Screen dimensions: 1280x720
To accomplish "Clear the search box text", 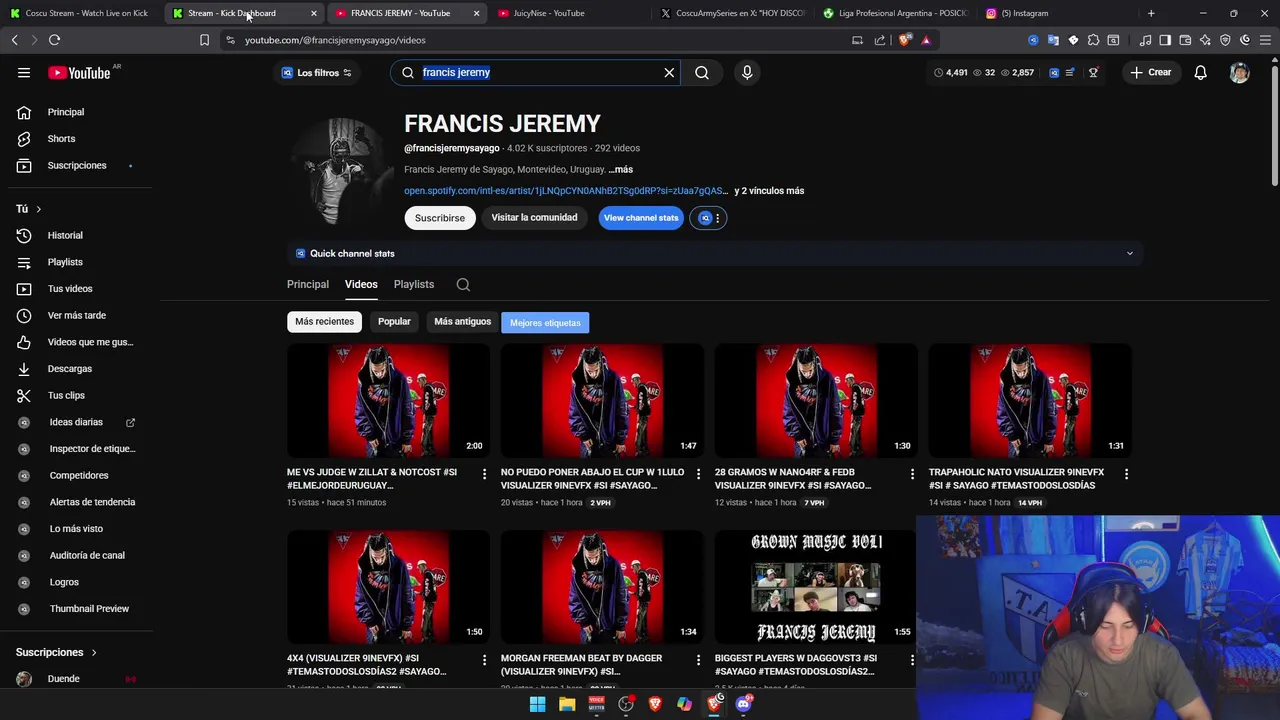I will (669, 72).
